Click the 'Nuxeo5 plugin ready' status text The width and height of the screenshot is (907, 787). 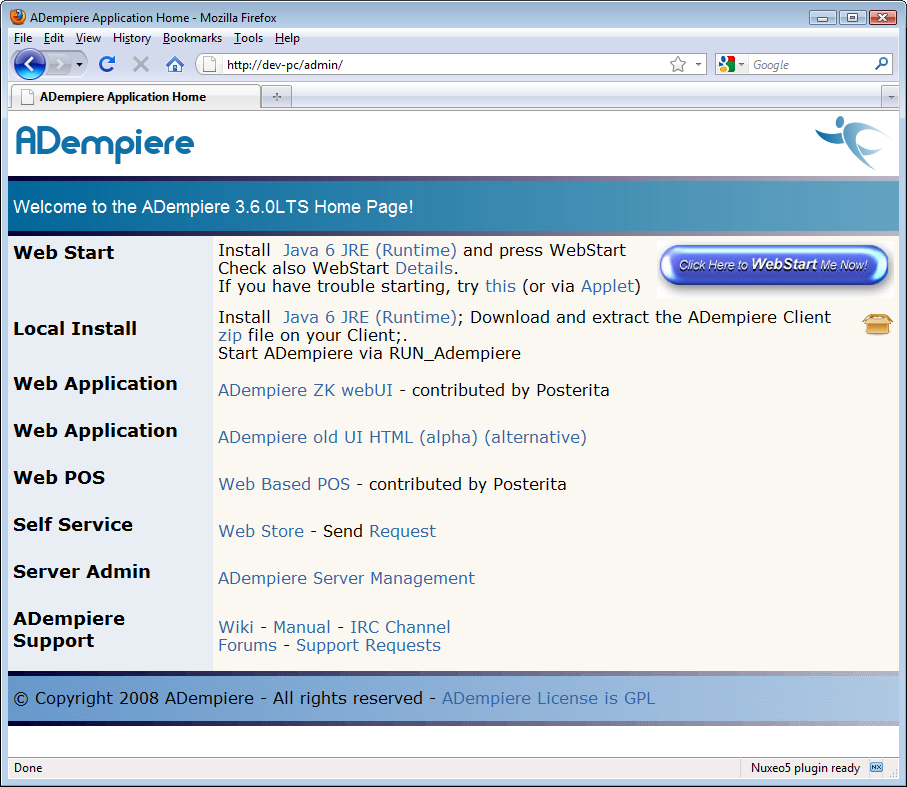coord(805,768)
